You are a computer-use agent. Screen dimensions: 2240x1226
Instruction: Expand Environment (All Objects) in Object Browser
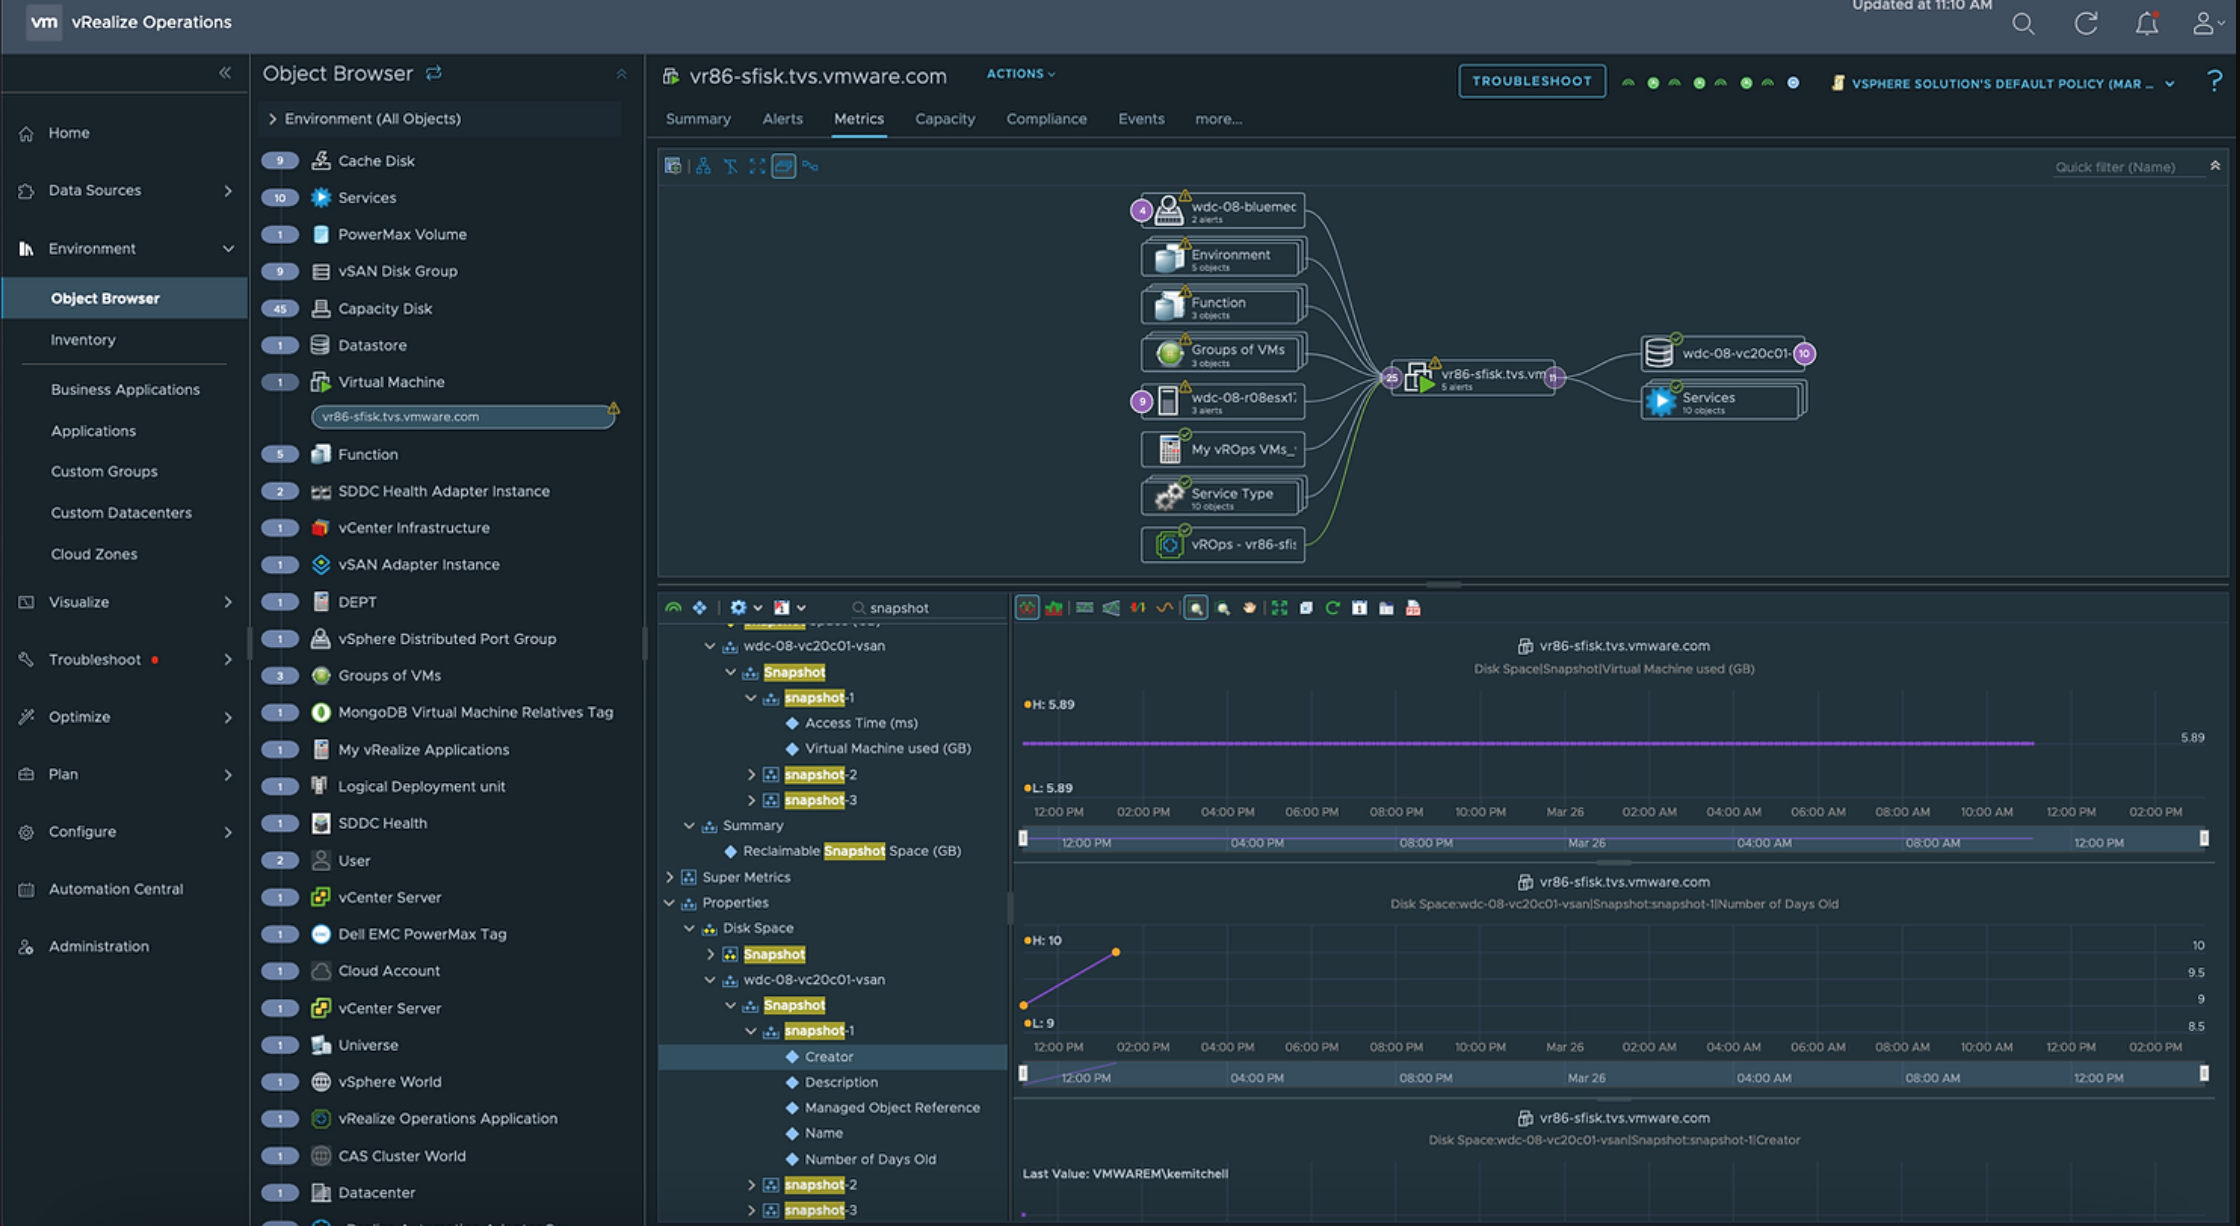(x=272, y=119)
